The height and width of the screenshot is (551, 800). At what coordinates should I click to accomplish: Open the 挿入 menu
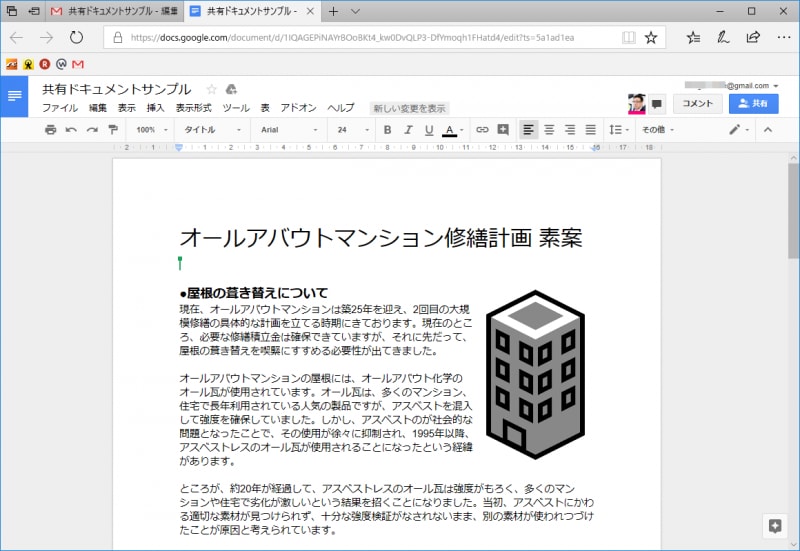tap(155, 108)
